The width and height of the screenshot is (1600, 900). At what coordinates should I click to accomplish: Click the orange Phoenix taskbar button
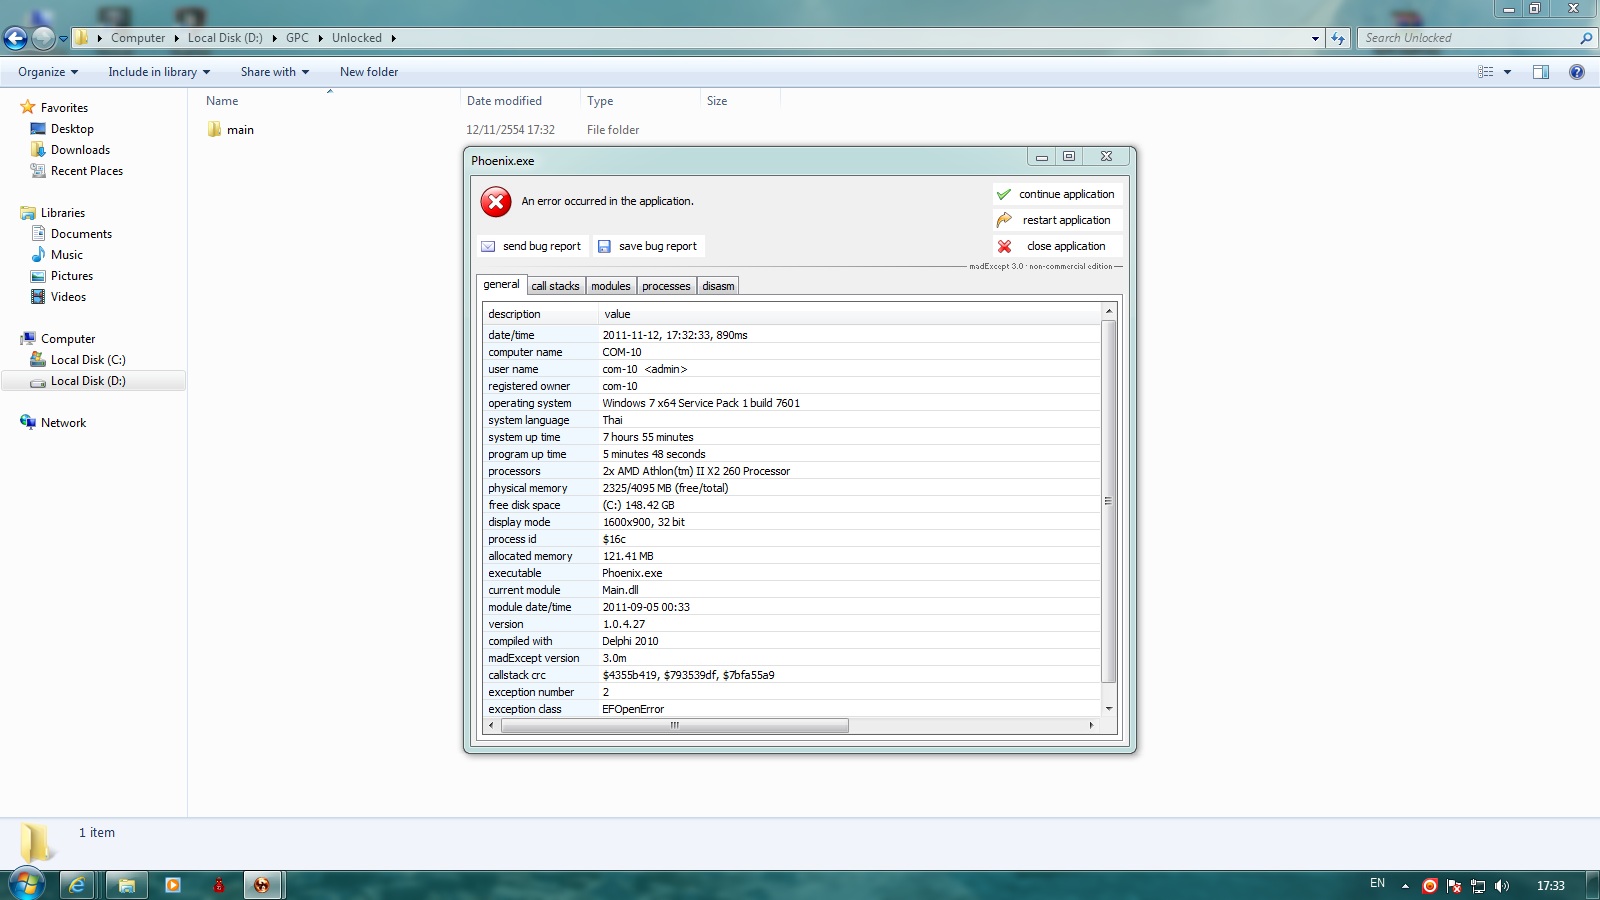tap(263, 885)
